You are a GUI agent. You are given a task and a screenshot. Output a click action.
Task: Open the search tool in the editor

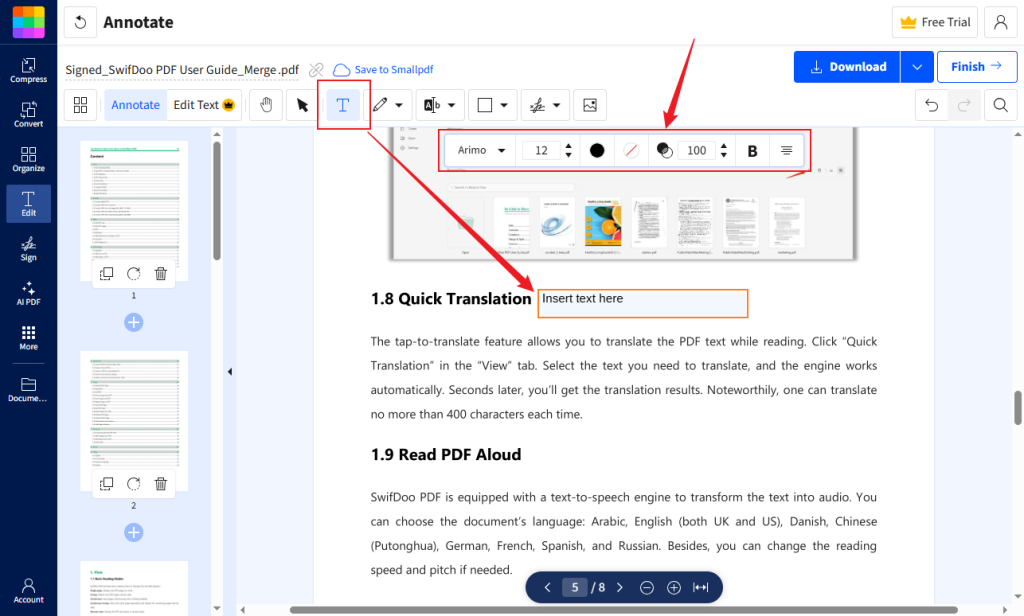[x=1000, y=104]
